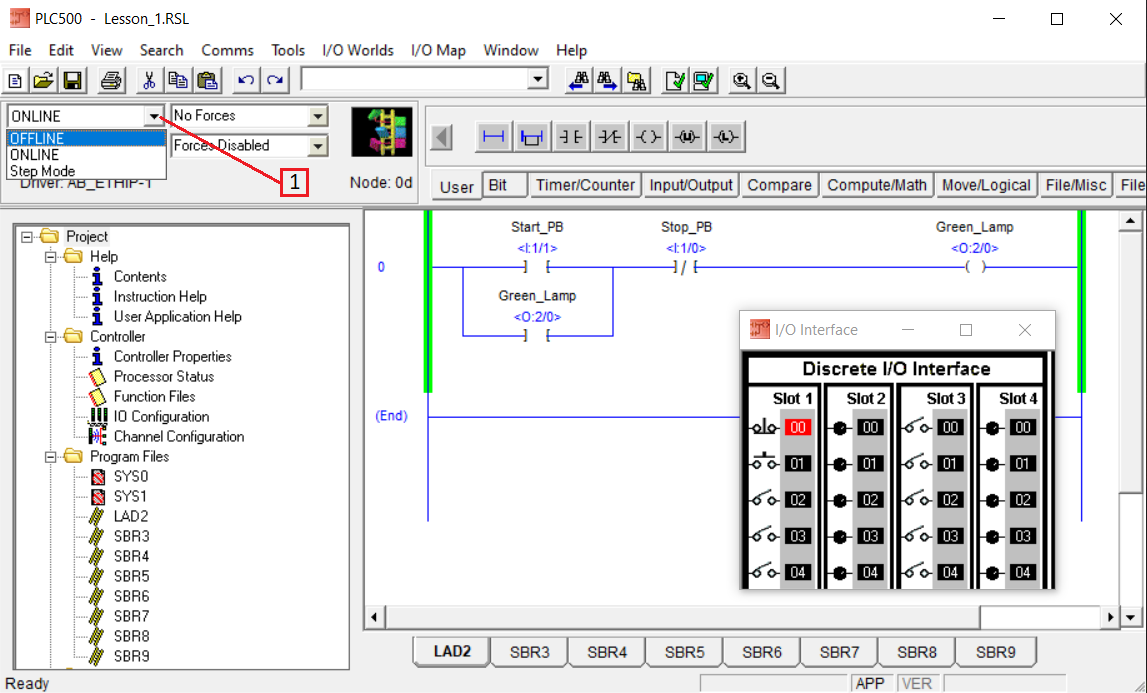
Task: Collapse the Program Files folder node
Action: tap(50, 457)
